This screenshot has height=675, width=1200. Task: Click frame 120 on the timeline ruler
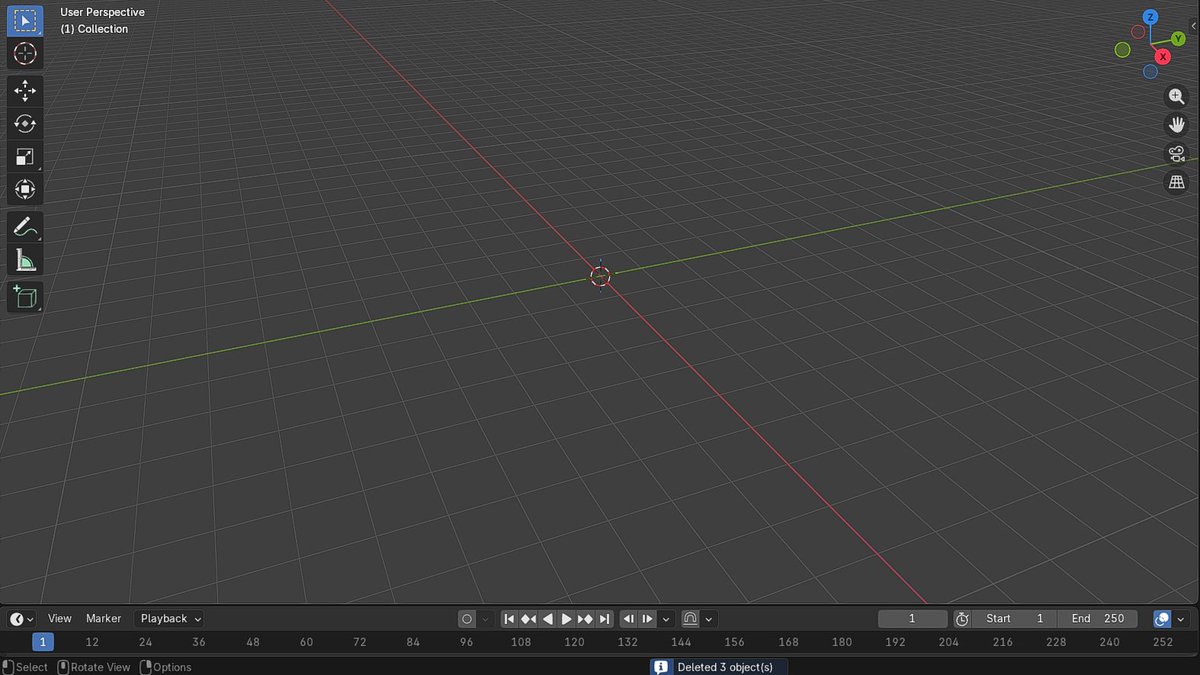pos(574,642)
